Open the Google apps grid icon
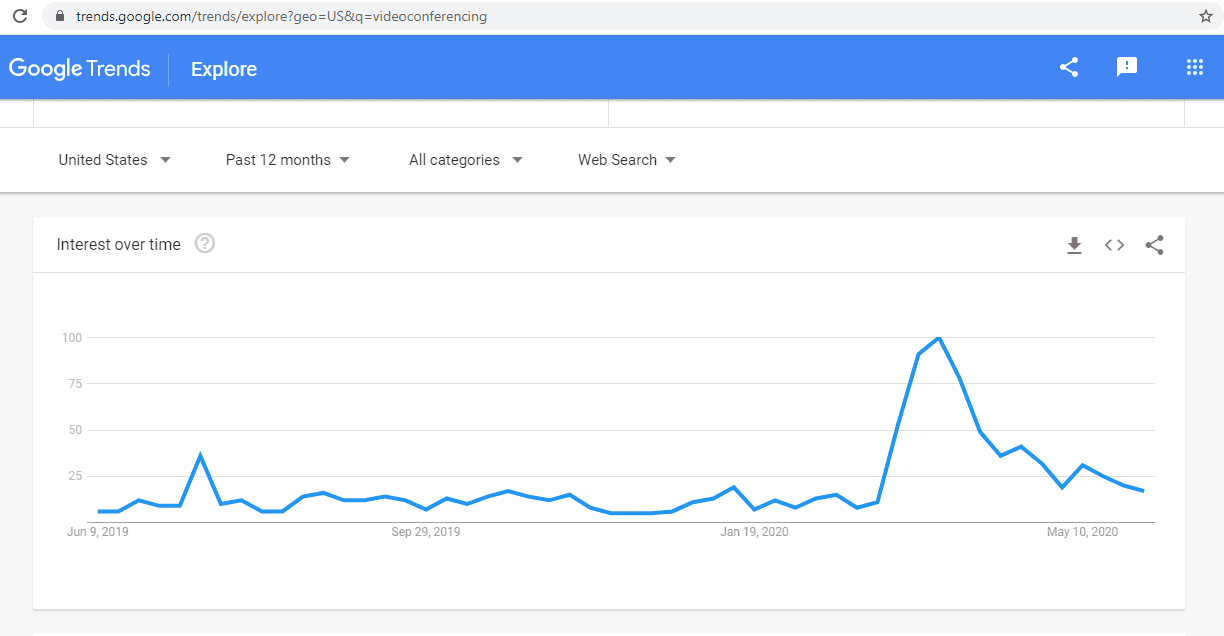Image resolution: width=1224 pixels, height=636 pixels. [1194, 67]
